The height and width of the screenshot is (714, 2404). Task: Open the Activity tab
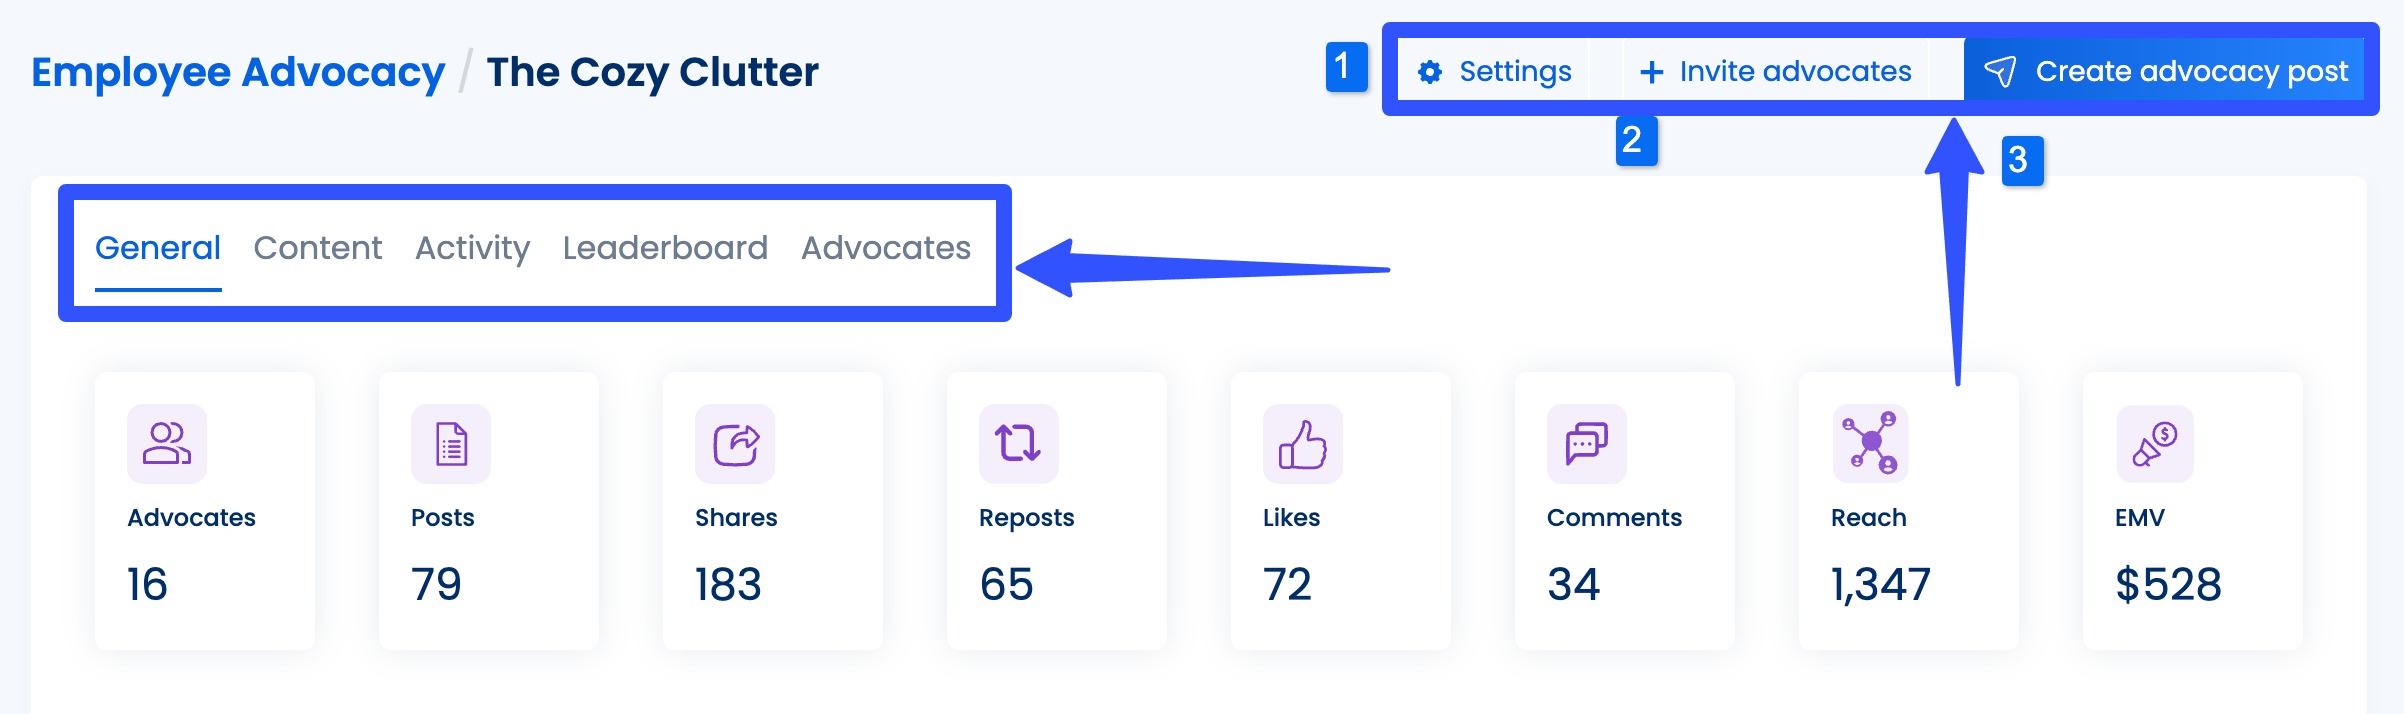[472, 248]
